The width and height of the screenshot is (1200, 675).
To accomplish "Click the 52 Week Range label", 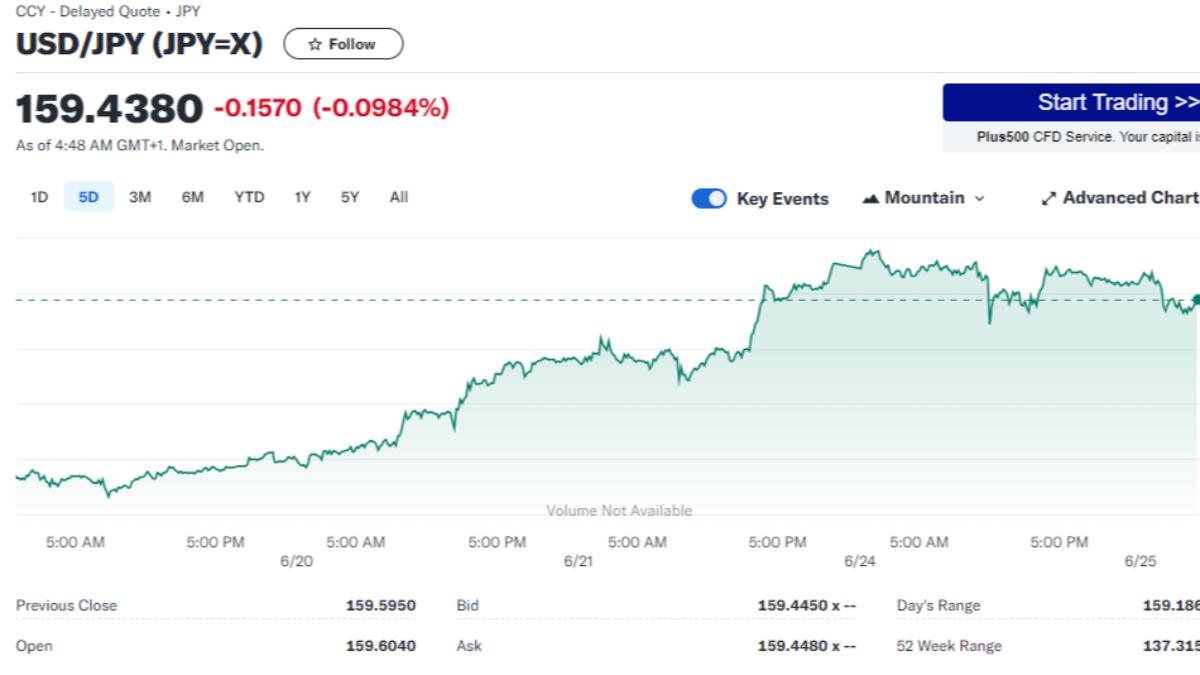I will pyautogui.click(x=948, y=646).
